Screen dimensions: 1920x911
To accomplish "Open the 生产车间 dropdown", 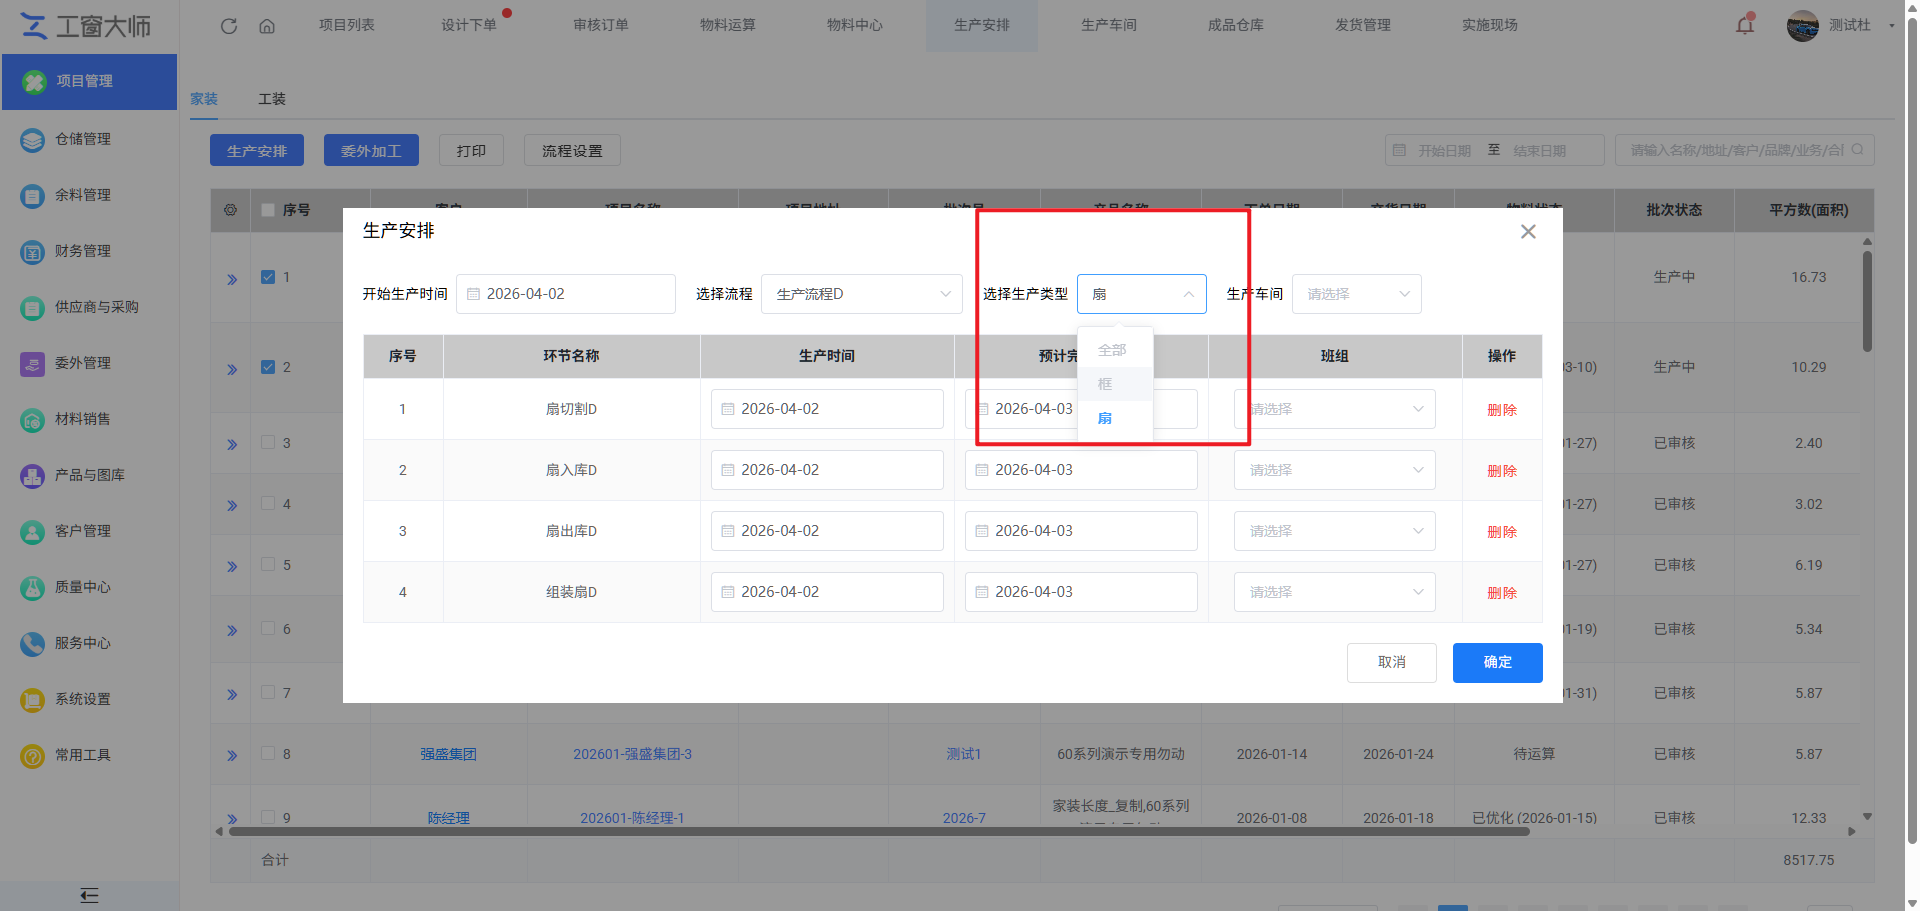I will coord(1355,294).
